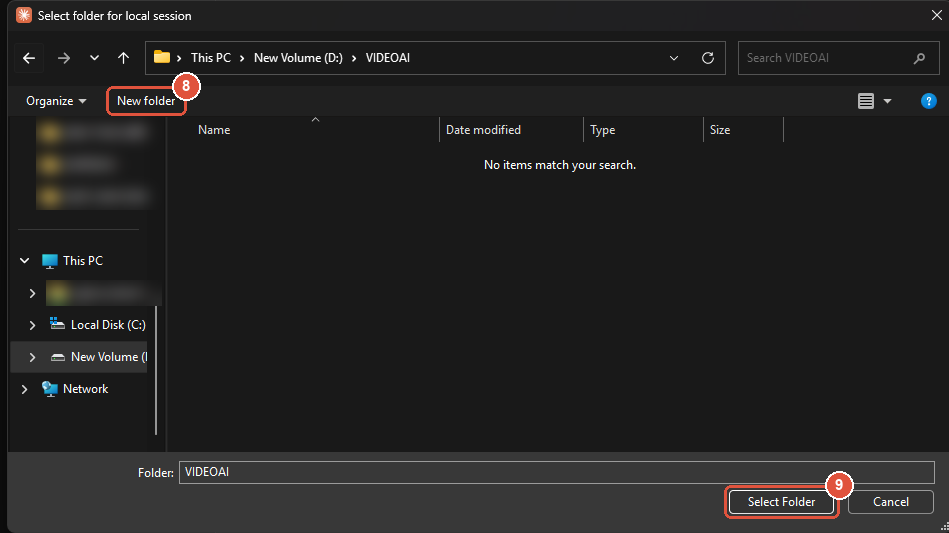Viewport: 949px width, 533px height.
Task: Expand the chevron after New Volume (D:) breadcrumb
Action: (354, 58)
